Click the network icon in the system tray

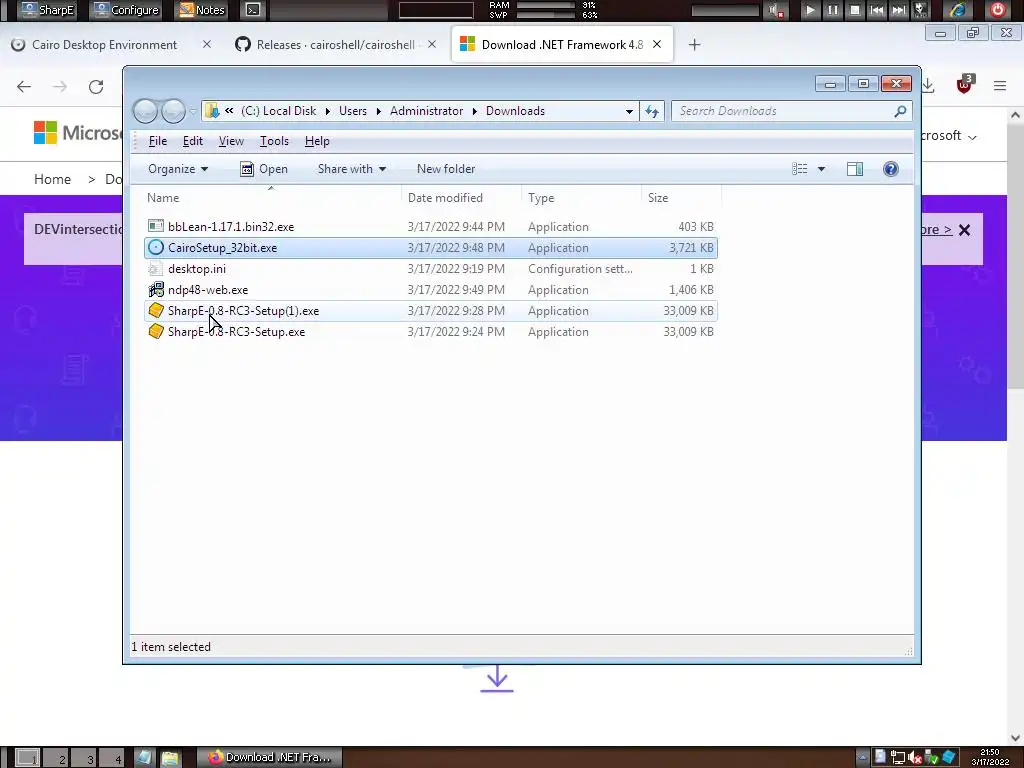click(x=898, y=758)
